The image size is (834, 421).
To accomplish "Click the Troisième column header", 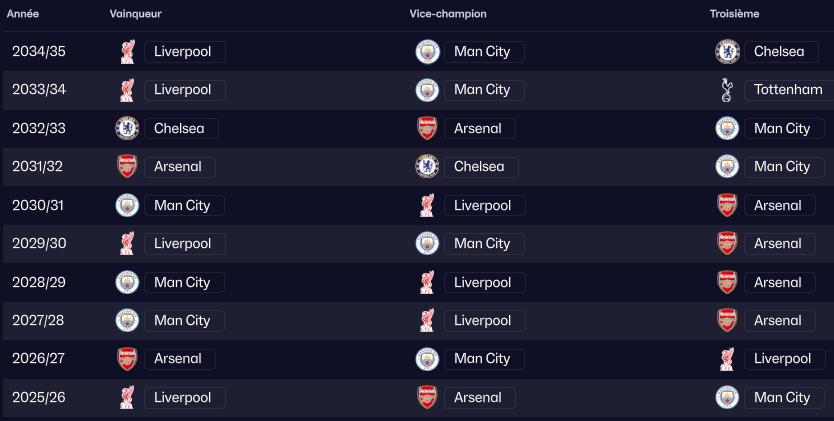I will pos(735,14).
